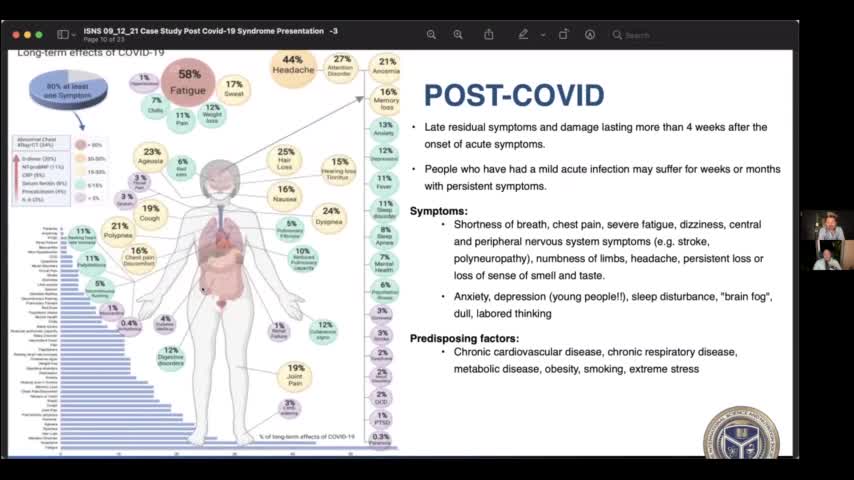Close the Preview window with red button
This screenshot has height=480, width=854.
tap(16, 35)
